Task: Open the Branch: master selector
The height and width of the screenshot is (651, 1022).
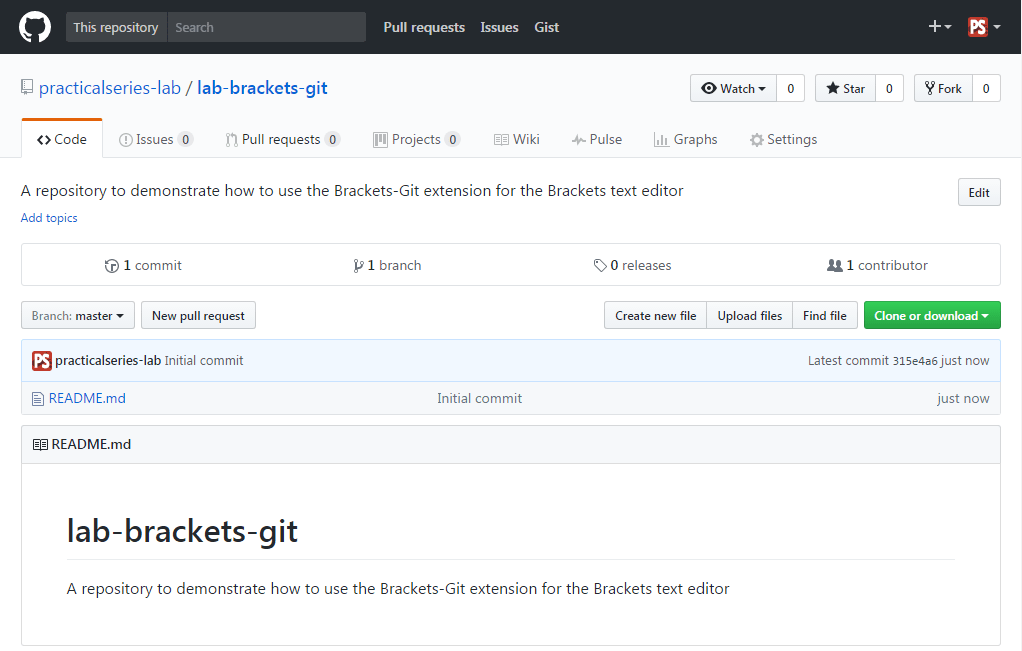Action: point(78,315)
